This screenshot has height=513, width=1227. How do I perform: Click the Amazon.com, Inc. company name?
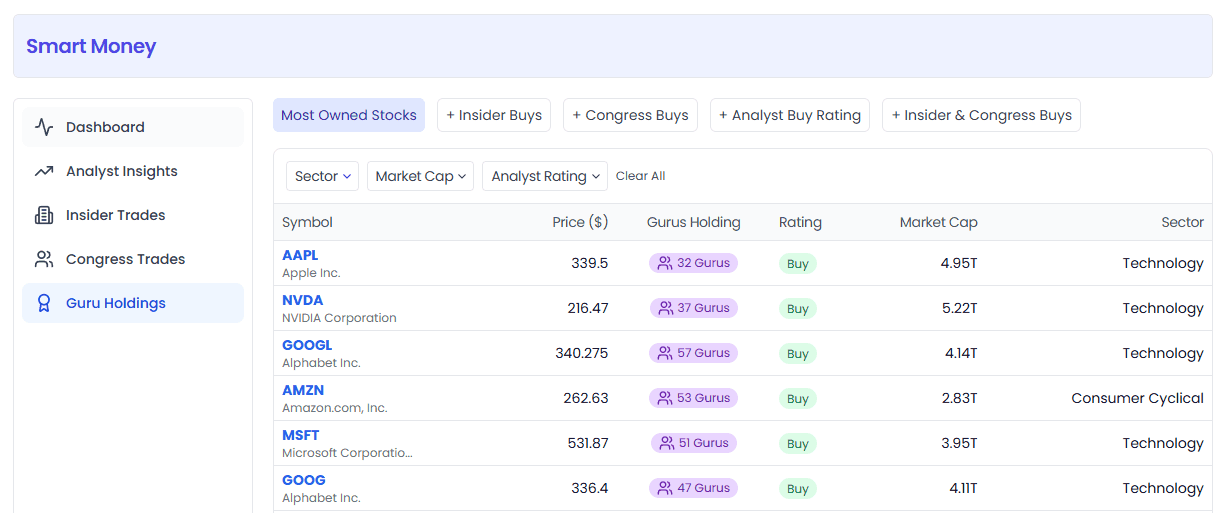pos(334,408)
